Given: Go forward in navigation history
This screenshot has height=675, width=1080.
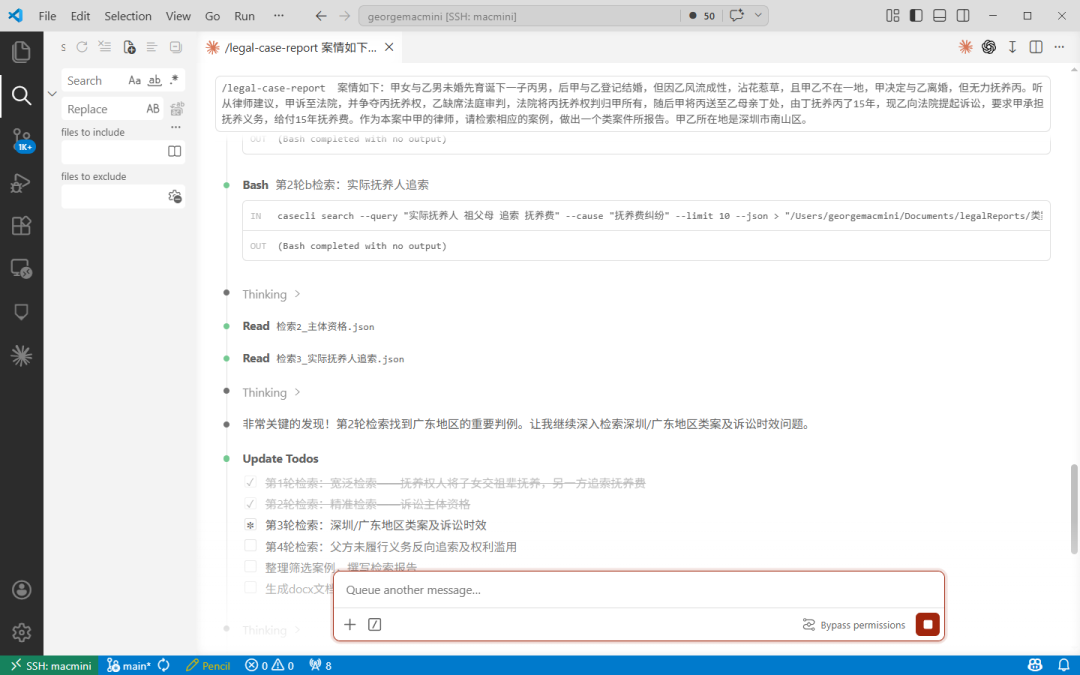Looking at the screenshot, I should [344, 16].
